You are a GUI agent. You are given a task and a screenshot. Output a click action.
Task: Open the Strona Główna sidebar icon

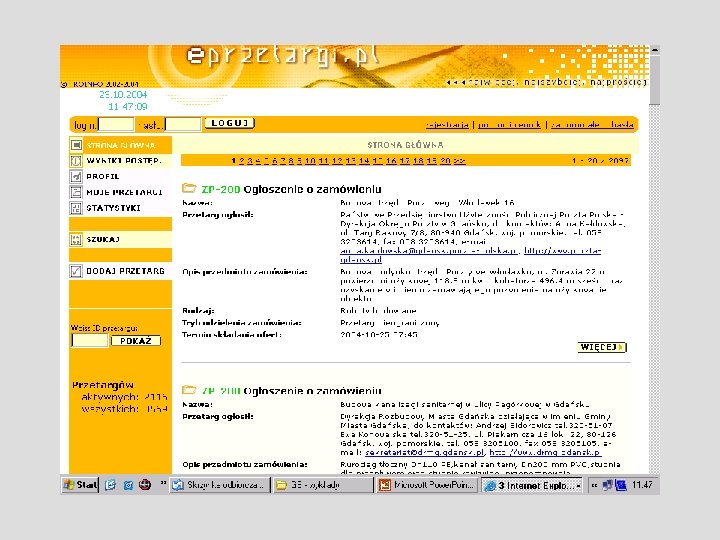(76, 145)
